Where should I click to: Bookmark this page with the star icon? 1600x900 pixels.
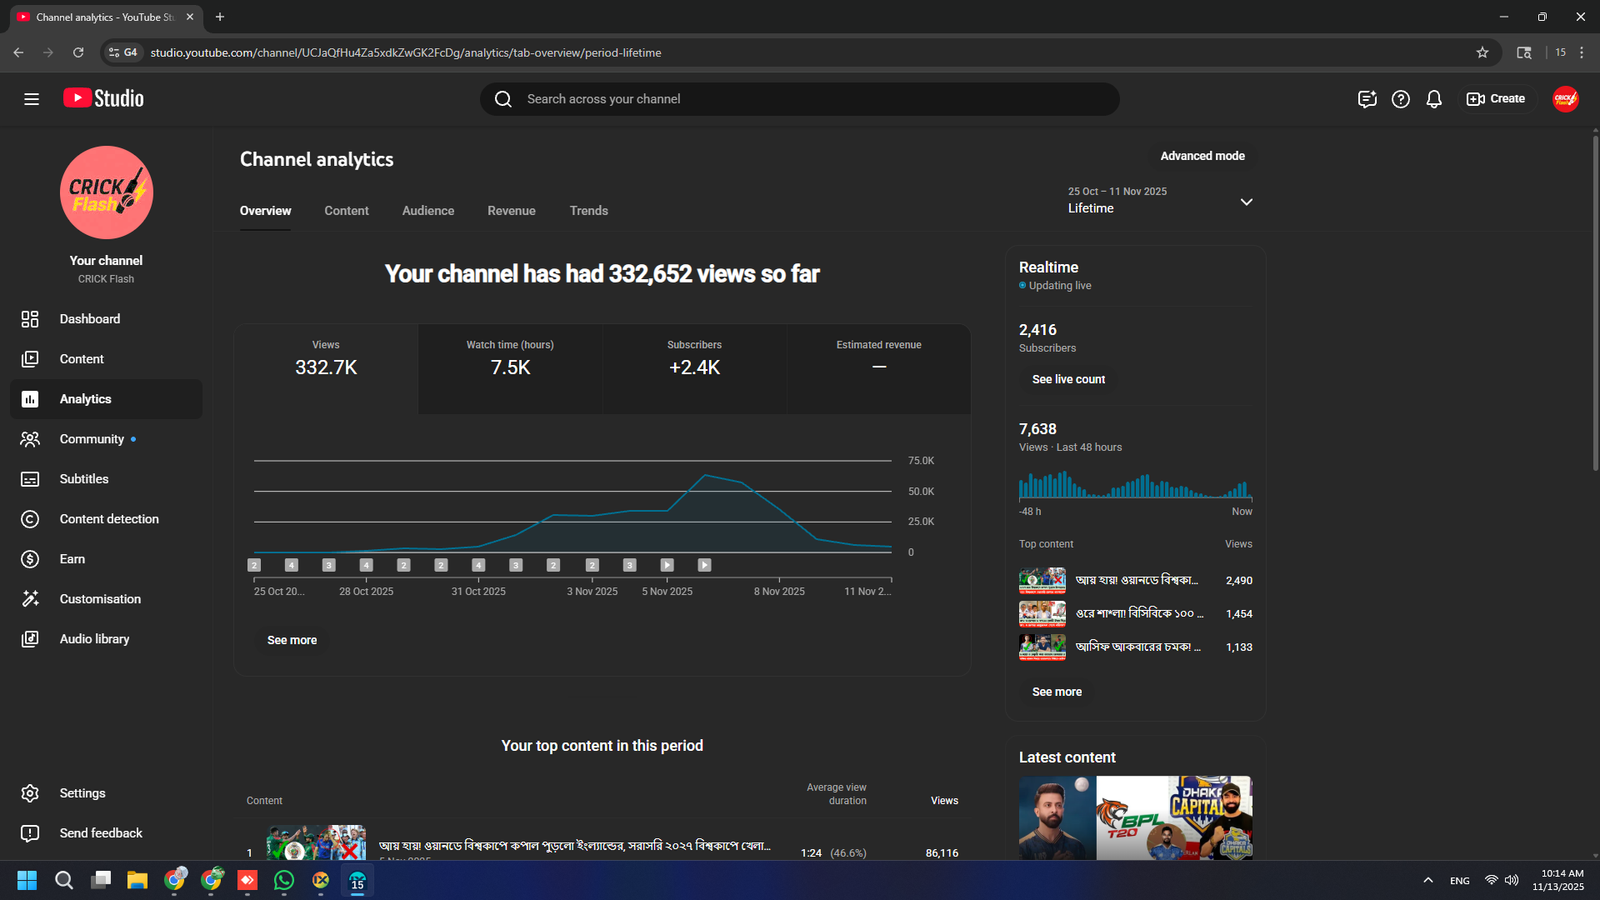coord(1482,53)
